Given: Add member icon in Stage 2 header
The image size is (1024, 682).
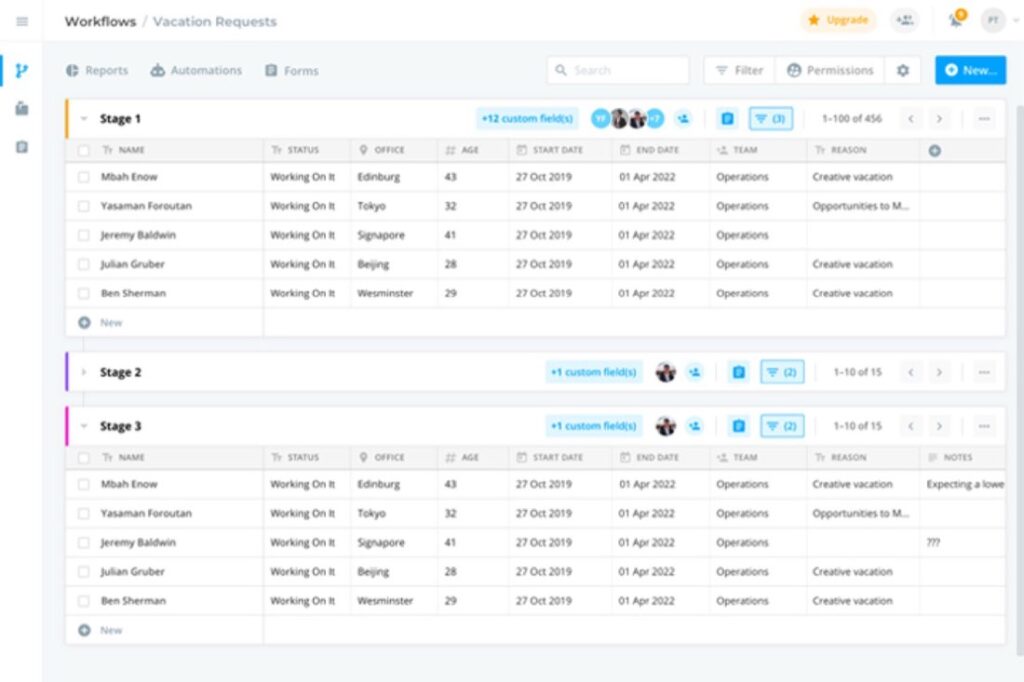Looking at the screenshot, I should point(695,372).
